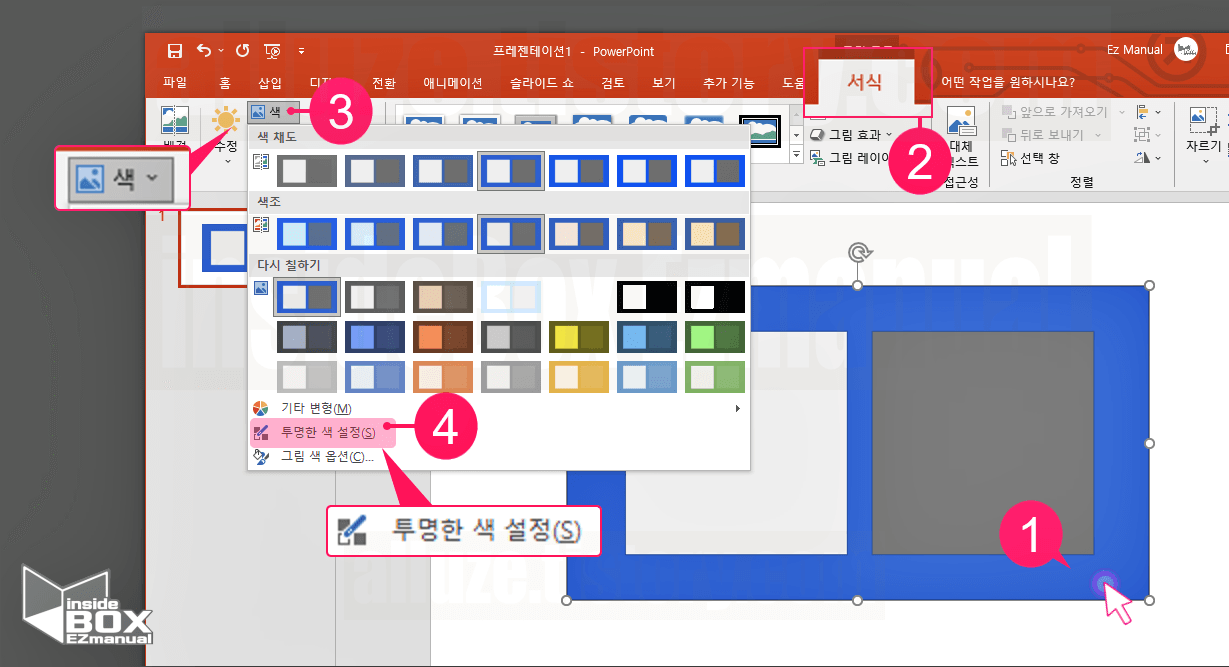This screenshot has width=1229, height=667.
Task: Apply the grayscale recolor swatch
Action: tap(375, 297)
